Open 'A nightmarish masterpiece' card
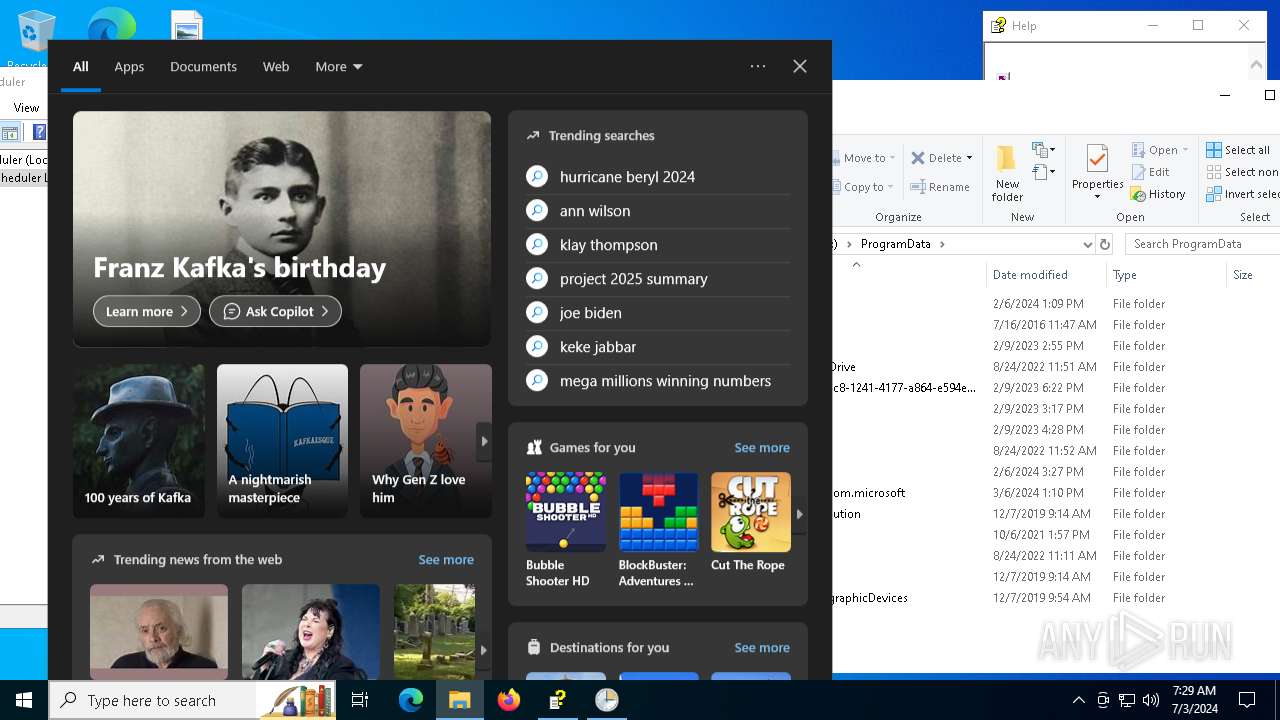The height and width of the screenshot is (720, 1280). [282, 441]
